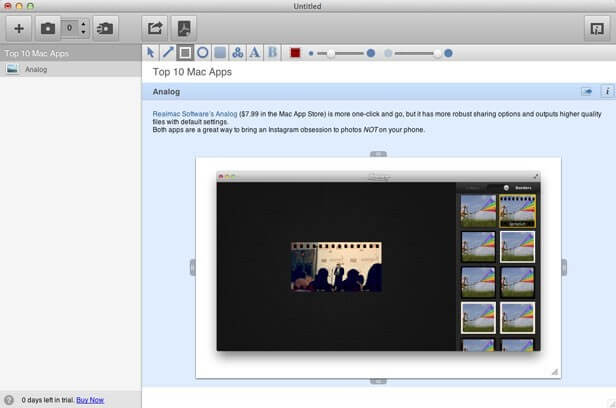This screenshot has height=408, width=616.
Task: Click the large blue dot after the thickness slider
Action: pyautogui.click(x=370, y=53)
